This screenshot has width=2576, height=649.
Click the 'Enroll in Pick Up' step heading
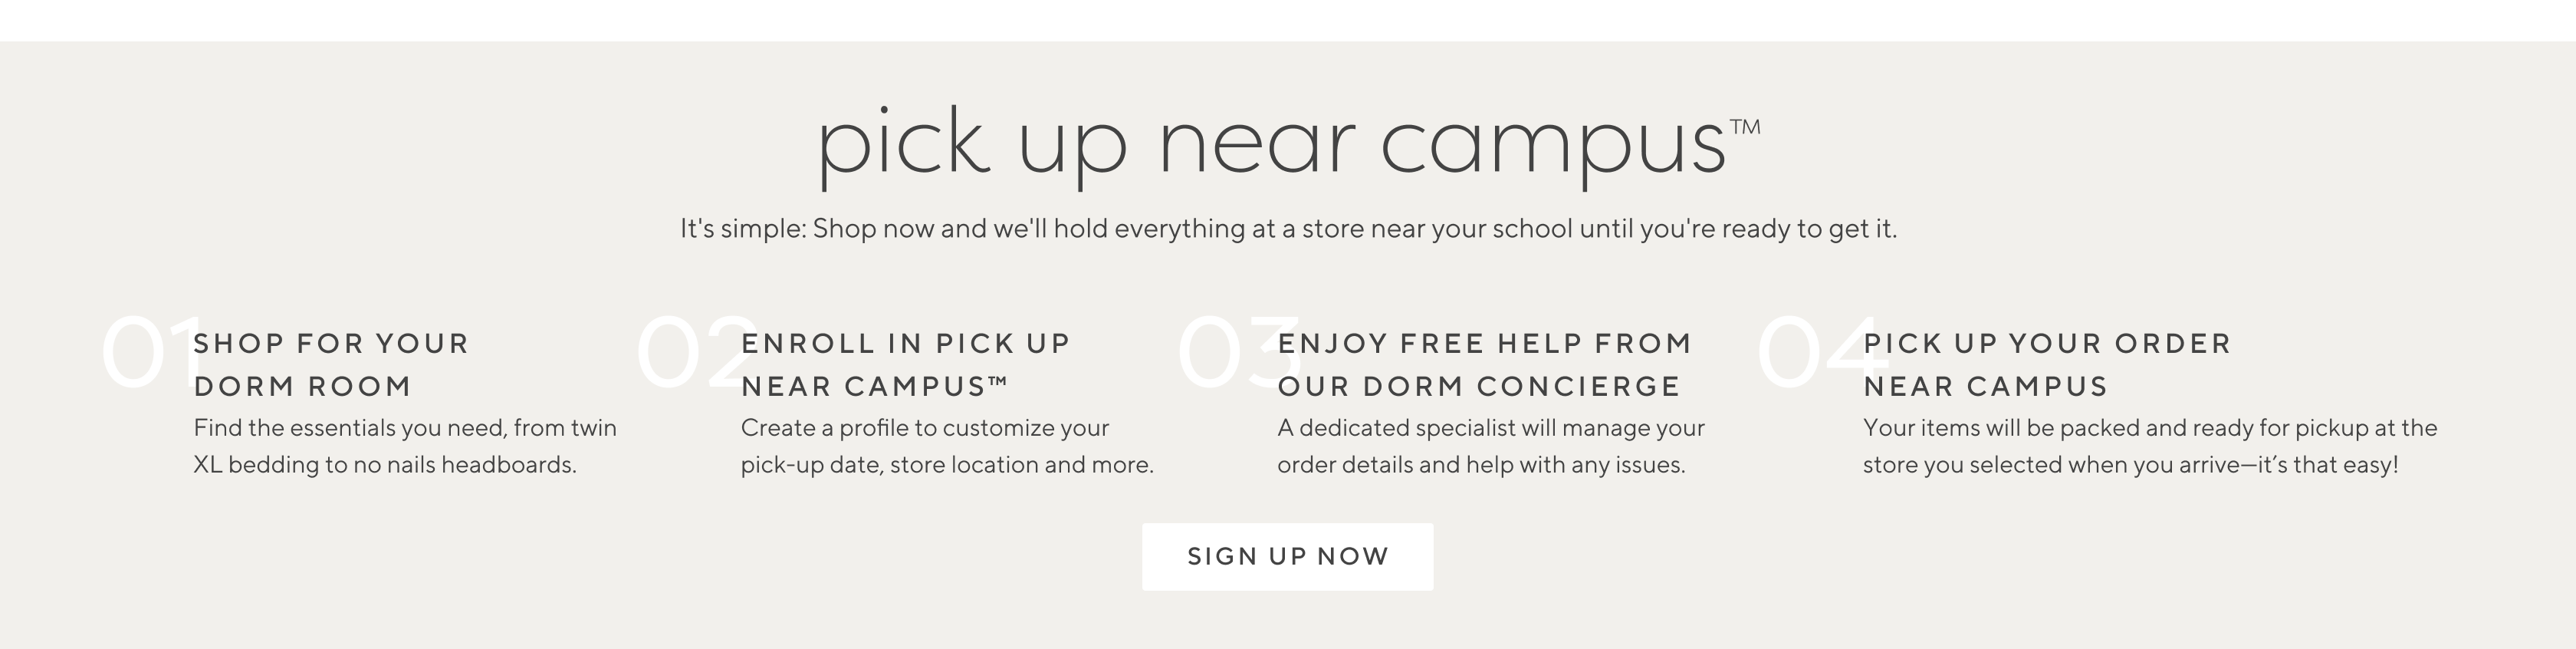point(905,344)
